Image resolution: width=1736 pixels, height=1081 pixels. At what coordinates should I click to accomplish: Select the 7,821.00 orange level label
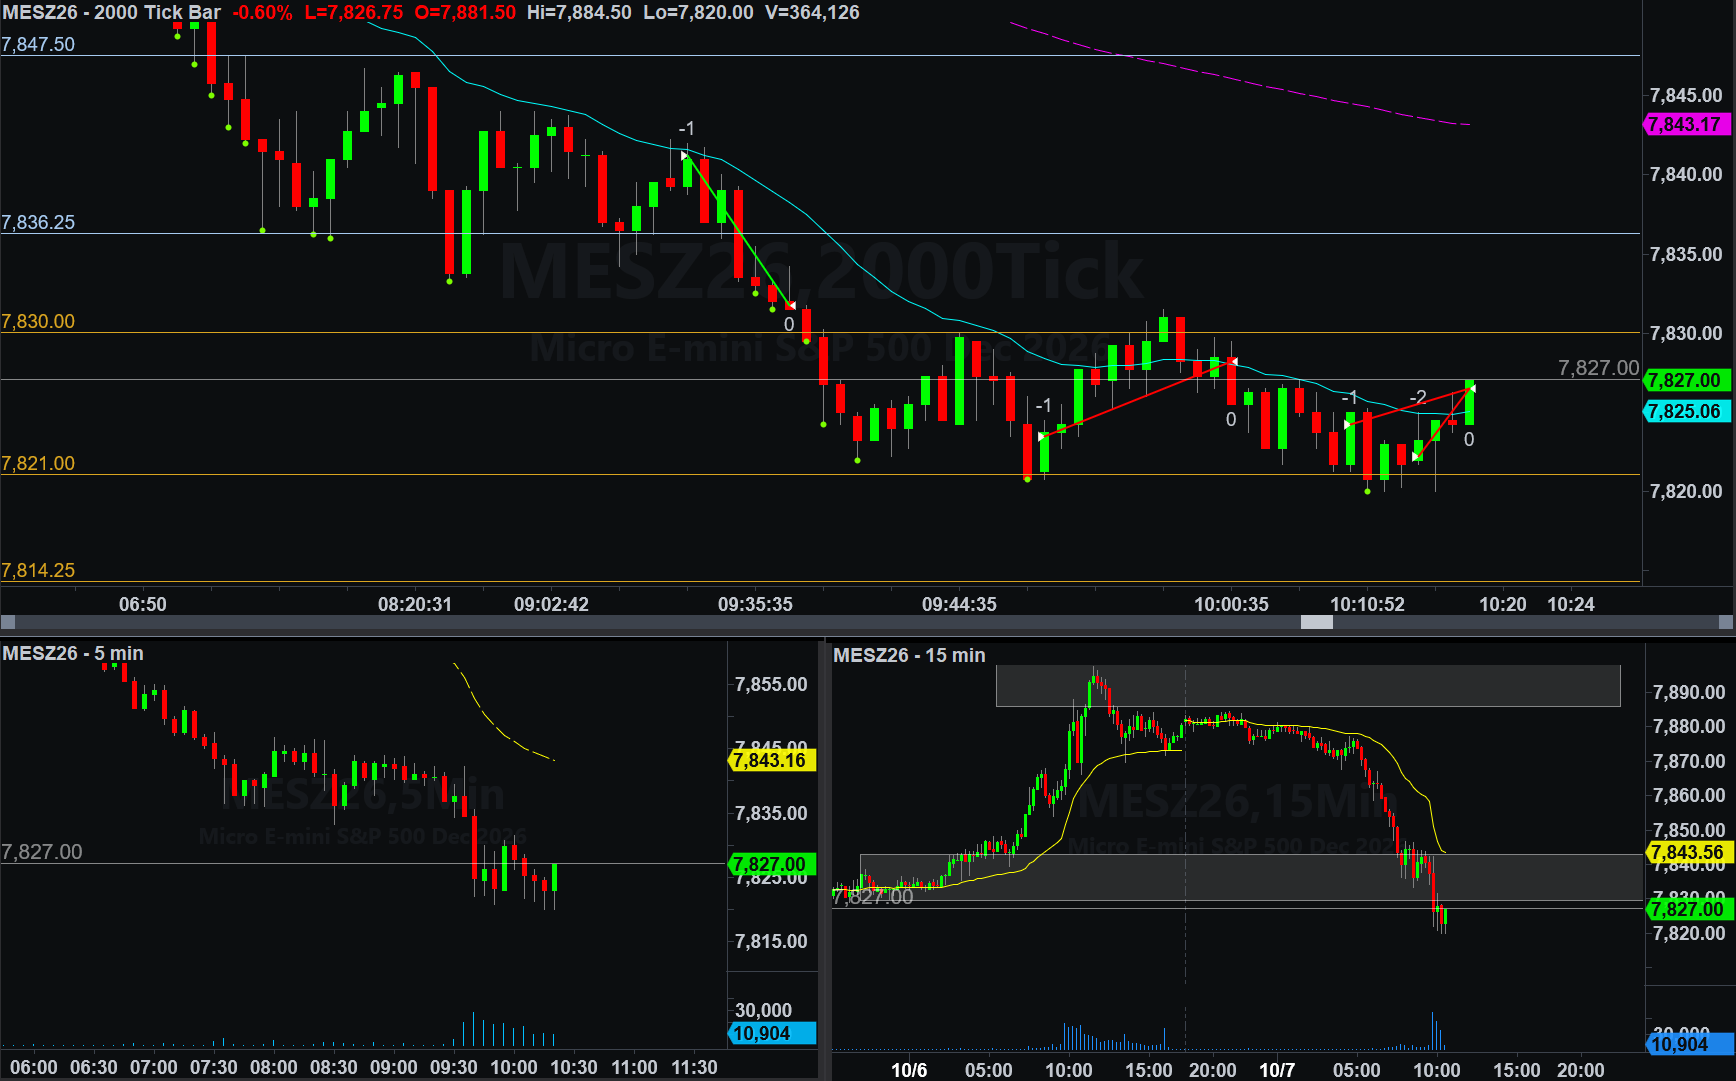point(38,463)
